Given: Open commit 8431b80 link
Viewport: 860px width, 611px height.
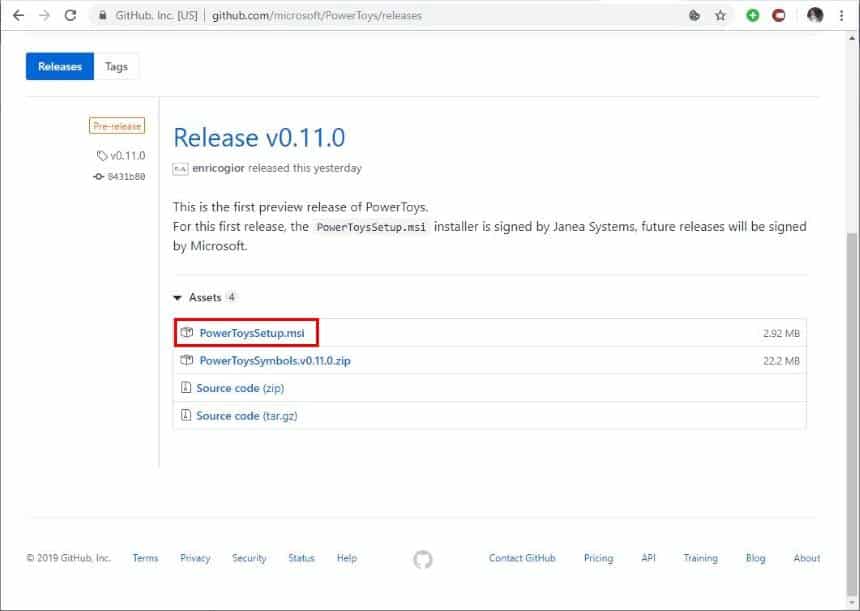Looking at the screenshot, I should click(x=126, y=177).
